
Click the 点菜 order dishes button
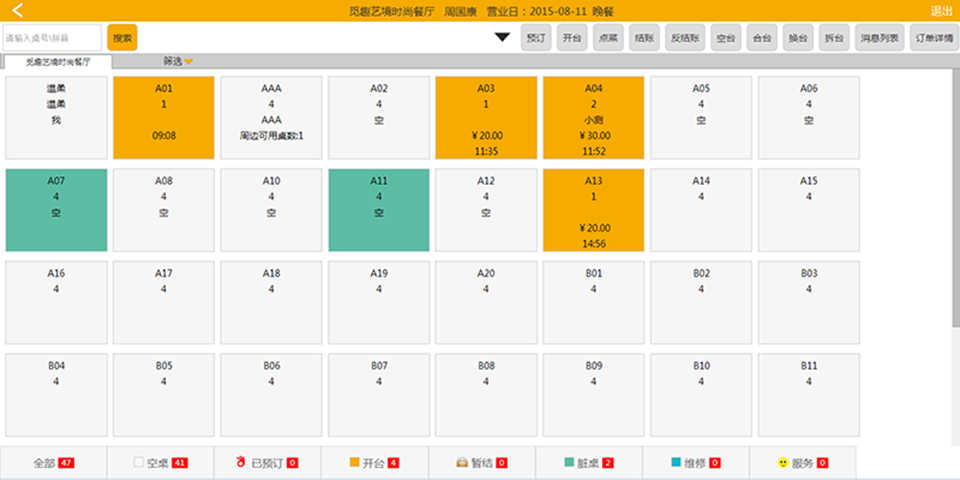[x=609, y=37]
